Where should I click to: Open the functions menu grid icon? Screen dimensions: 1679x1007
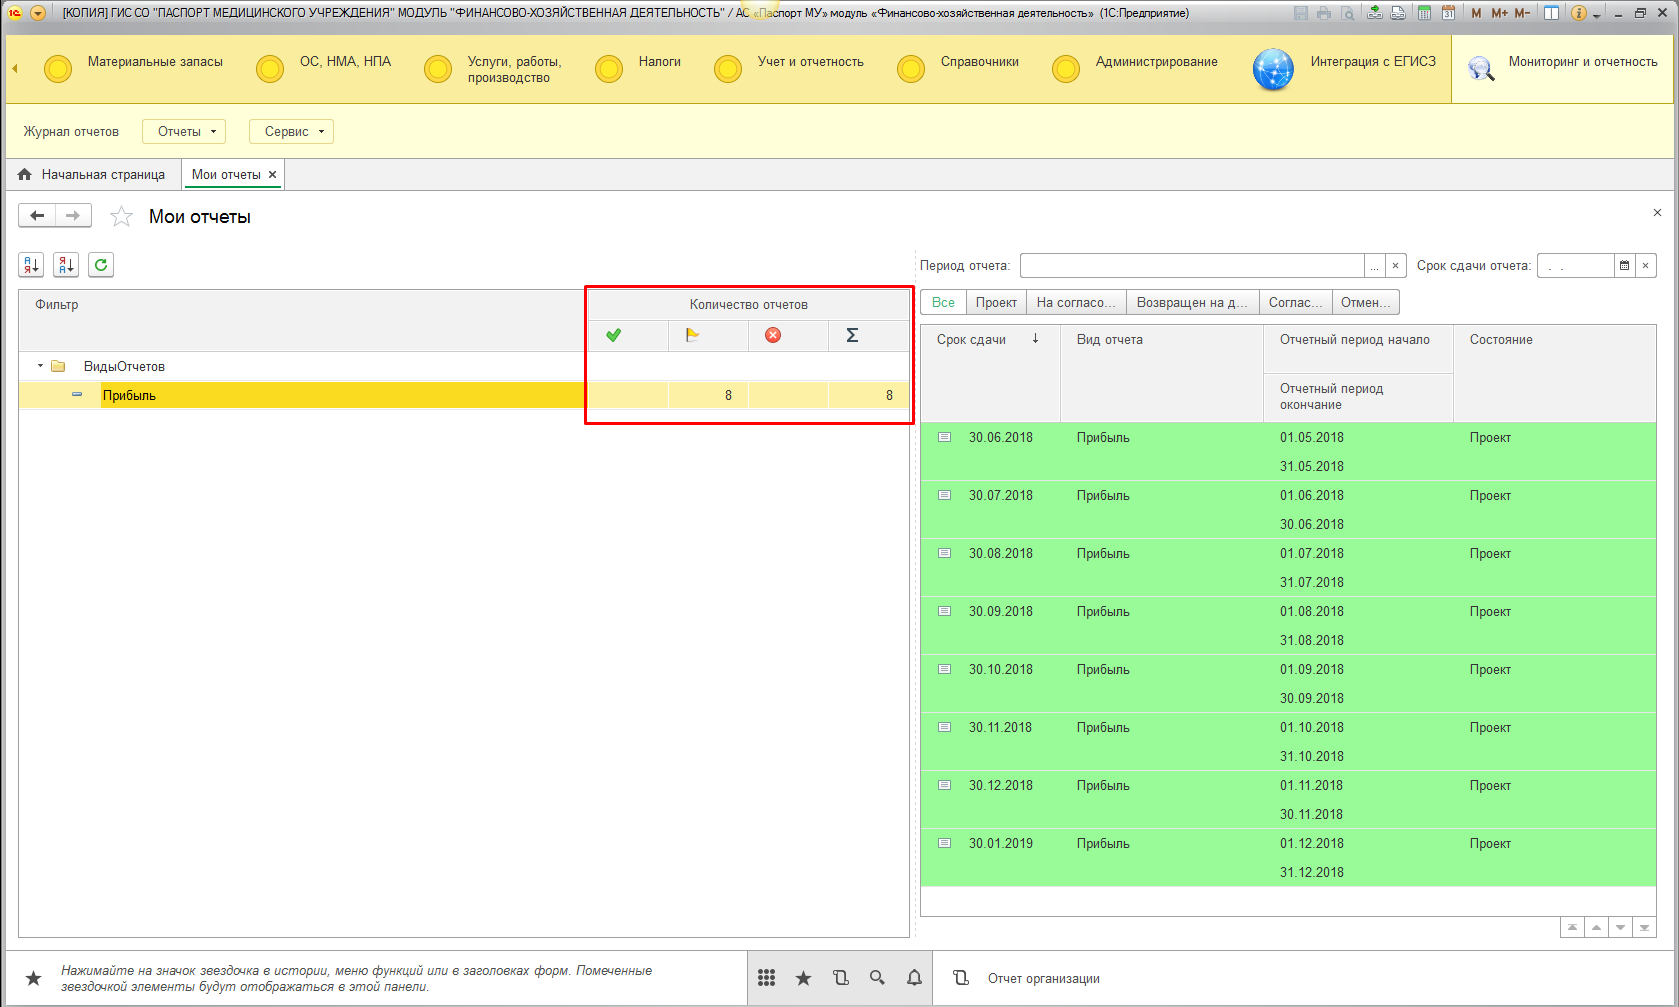[x=766, y=978]
